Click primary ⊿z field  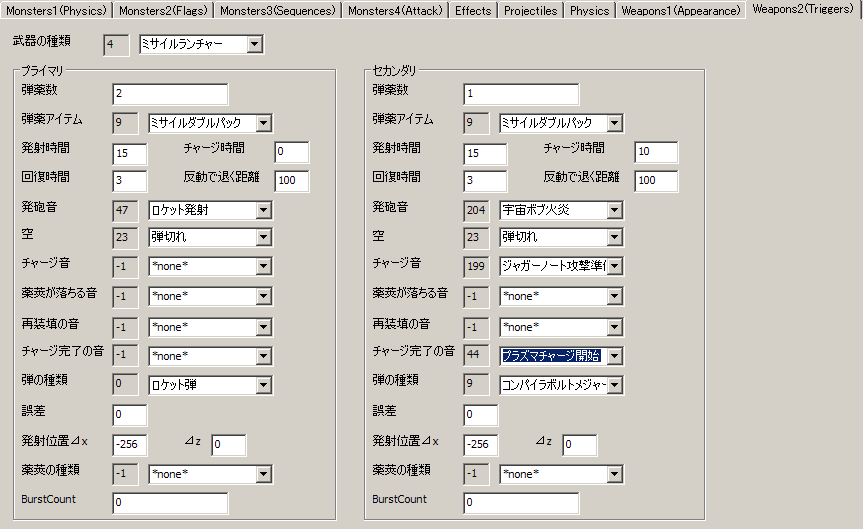pyautogui.click(x=228, y=444)
